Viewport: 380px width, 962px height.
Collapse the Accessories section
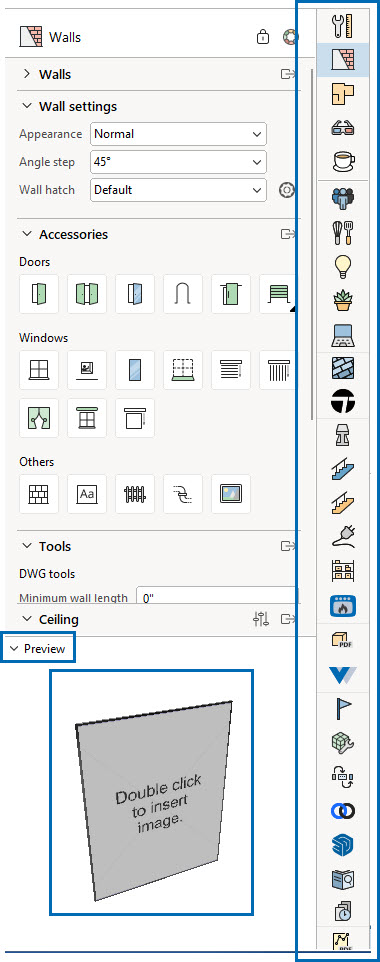pyautogui.click(x=26, y=234)
